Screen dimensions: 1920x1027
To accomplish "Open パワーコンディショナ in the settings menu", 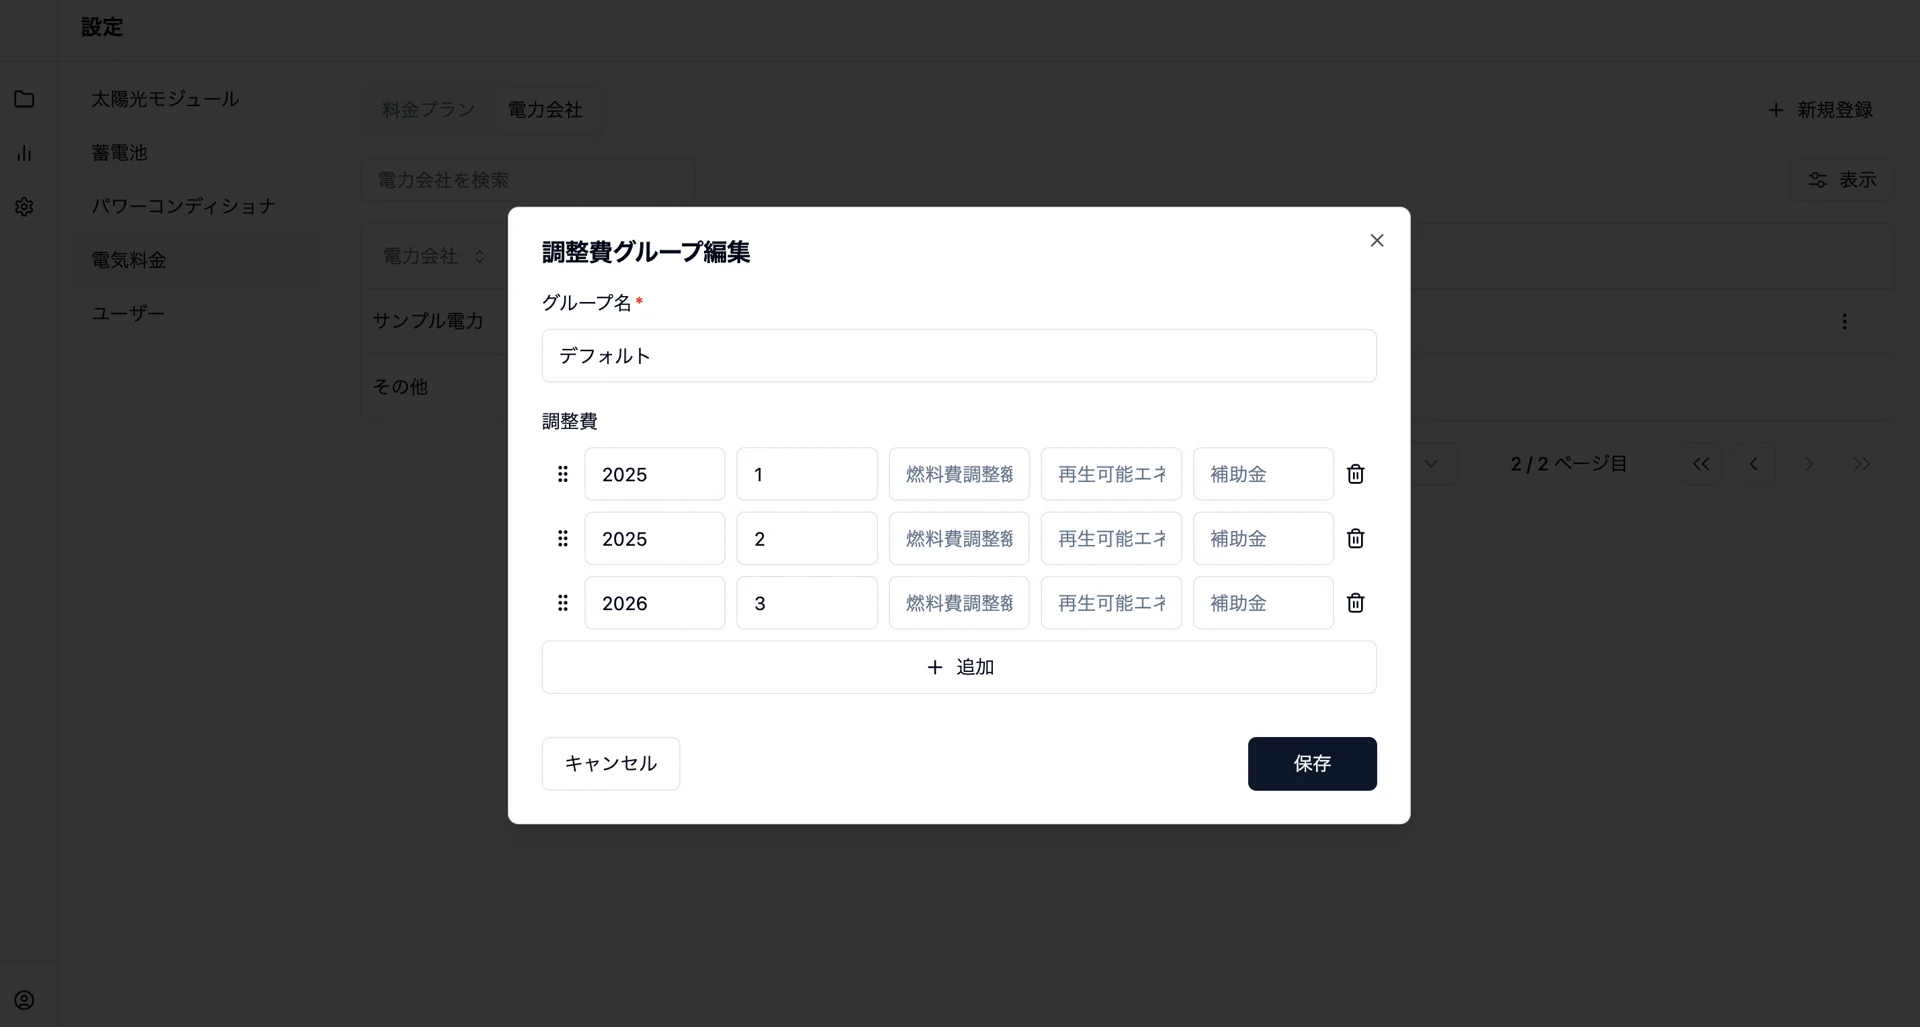I will click(x=193, y=206).
